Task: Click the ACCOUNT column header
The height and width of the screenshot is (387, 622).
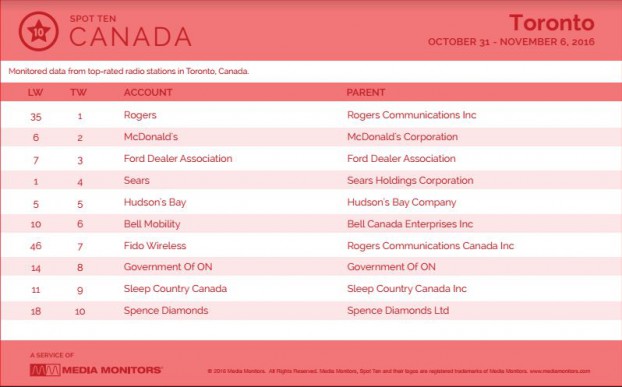Action: click(x=148, y=92)
